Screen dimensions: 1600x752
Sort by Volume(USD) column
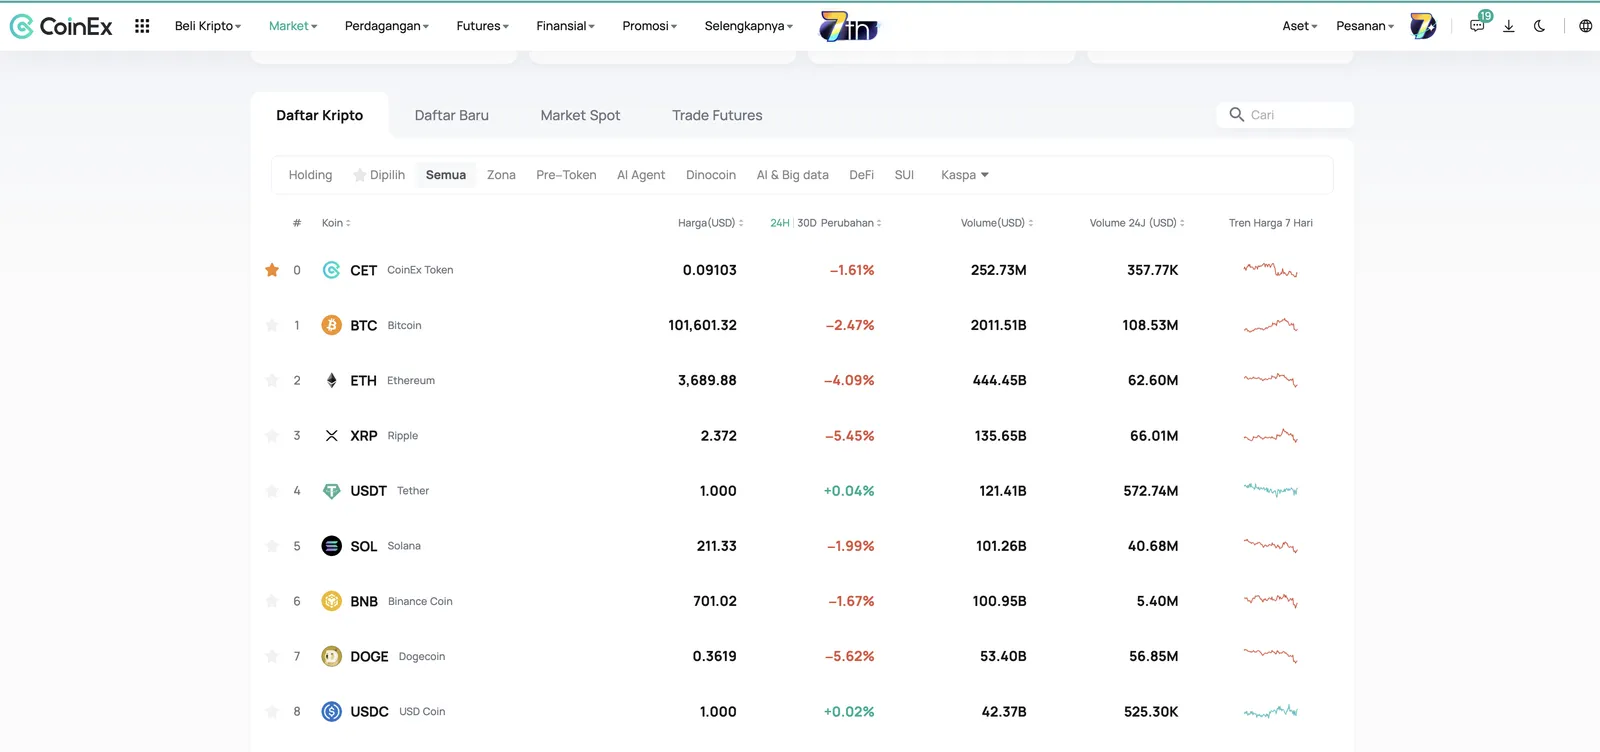point(997,223)
